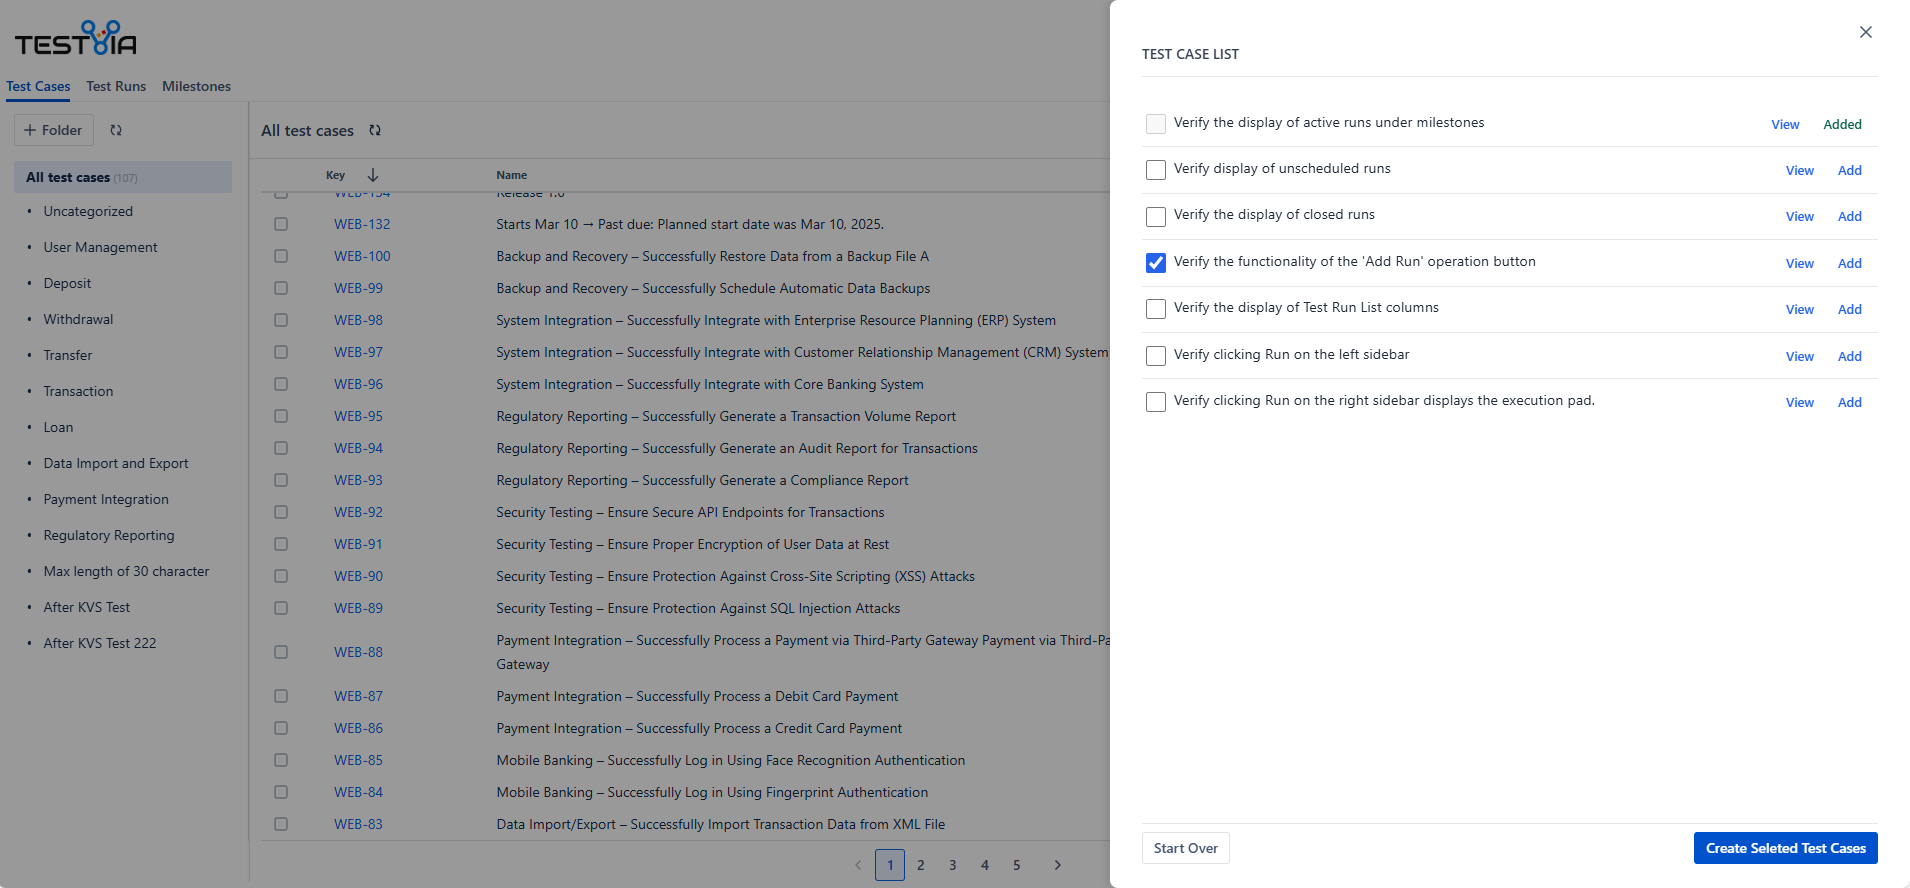Jump to page 3 in pagination
The image size is (1910, 888).
[x=952, y=865]
